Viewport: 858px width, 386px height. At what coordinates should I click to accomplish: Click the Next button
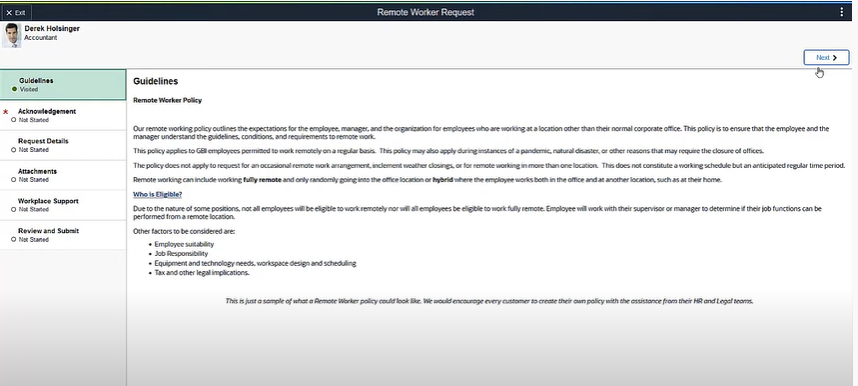(x=826, y=57)
